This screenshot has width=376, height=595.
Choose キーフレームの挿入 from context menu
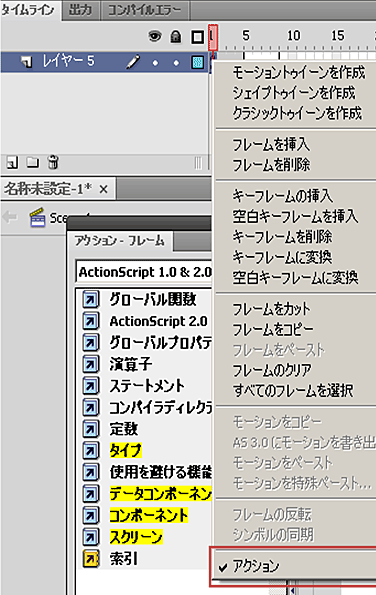[x=283, y=196]
